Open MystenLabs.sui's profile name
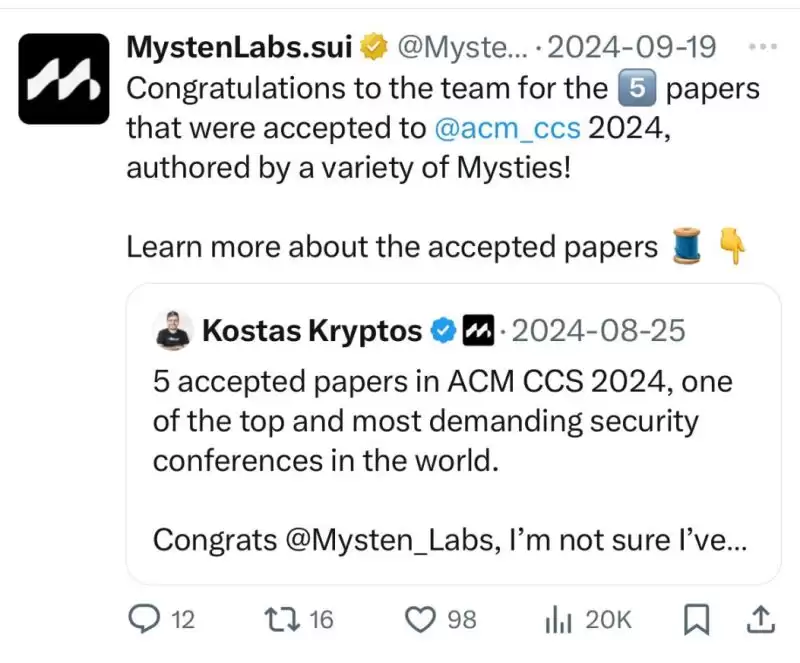800x663 pixels. tap(238, 46)
